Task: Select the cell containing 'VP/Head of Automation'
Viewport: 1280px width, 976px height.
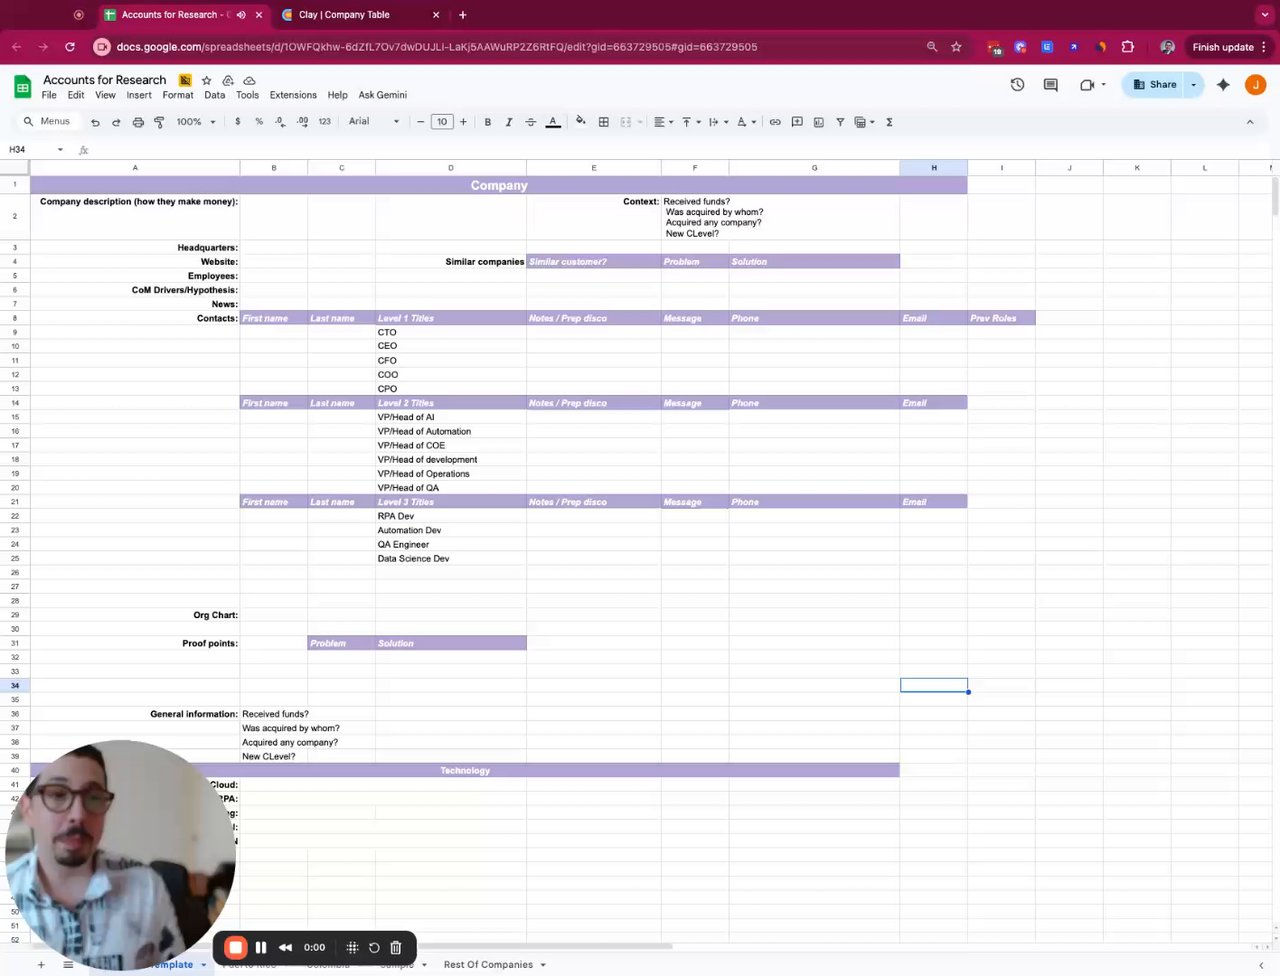Action: pyautogui.click(x=451, y=432)
